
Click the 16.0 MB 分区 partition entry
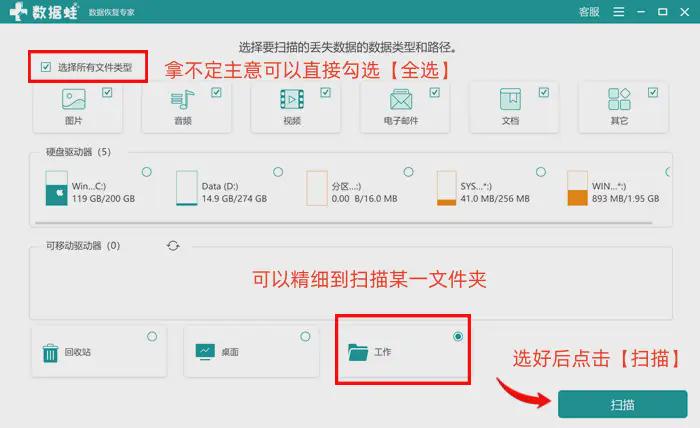click(x=350, y=192)
